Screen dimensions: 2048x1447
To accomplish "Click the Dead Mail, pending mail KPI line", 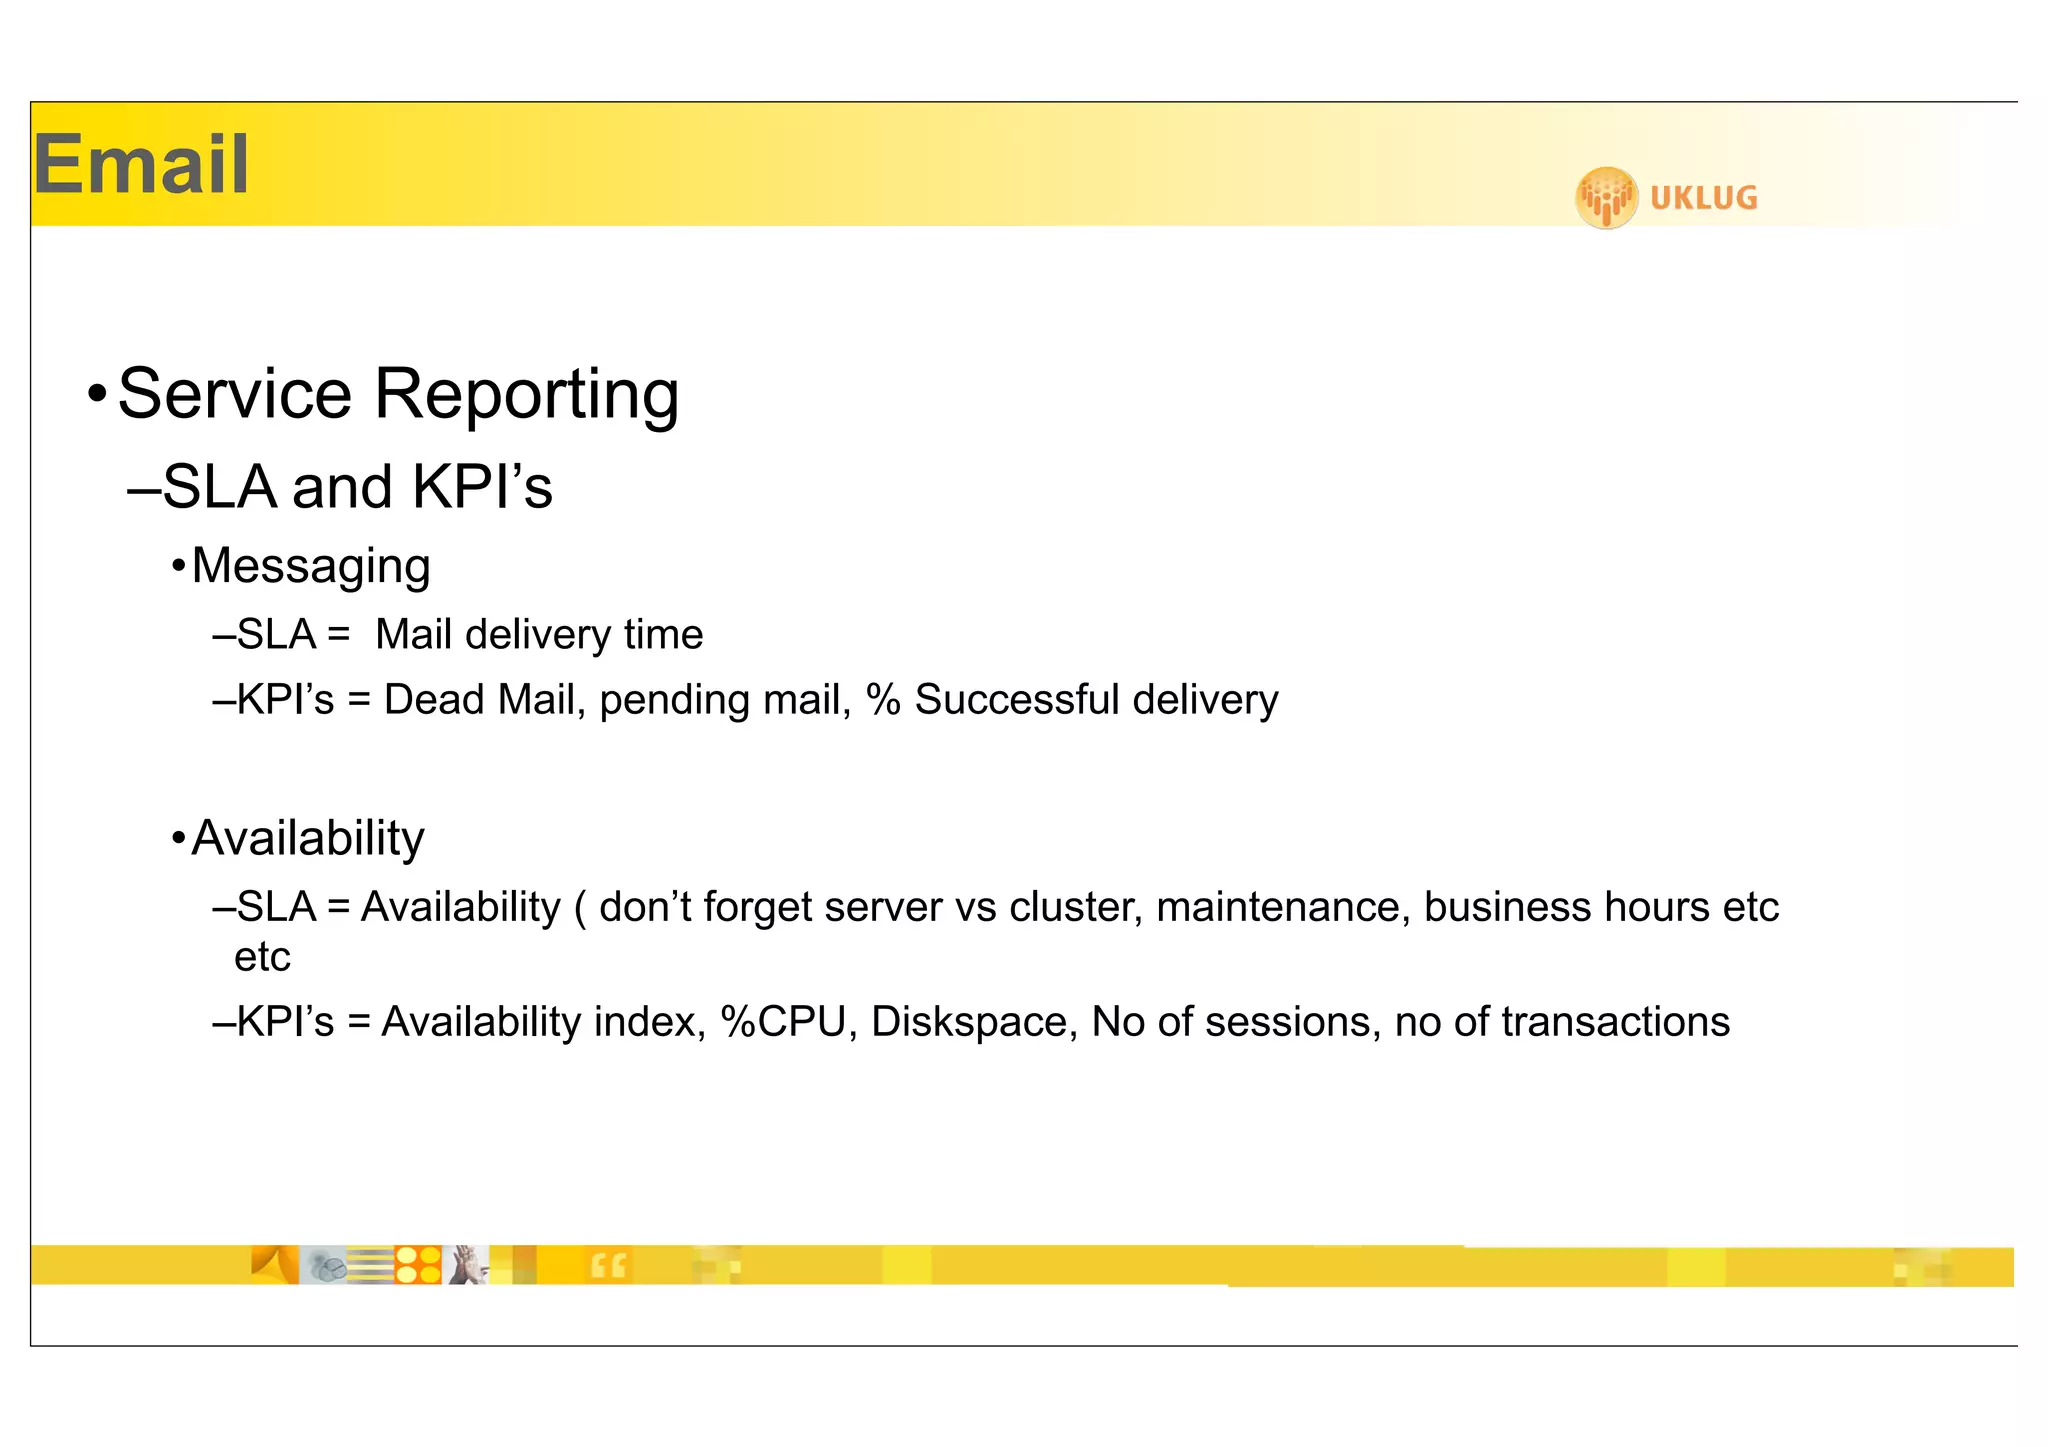I will [745, 700].
